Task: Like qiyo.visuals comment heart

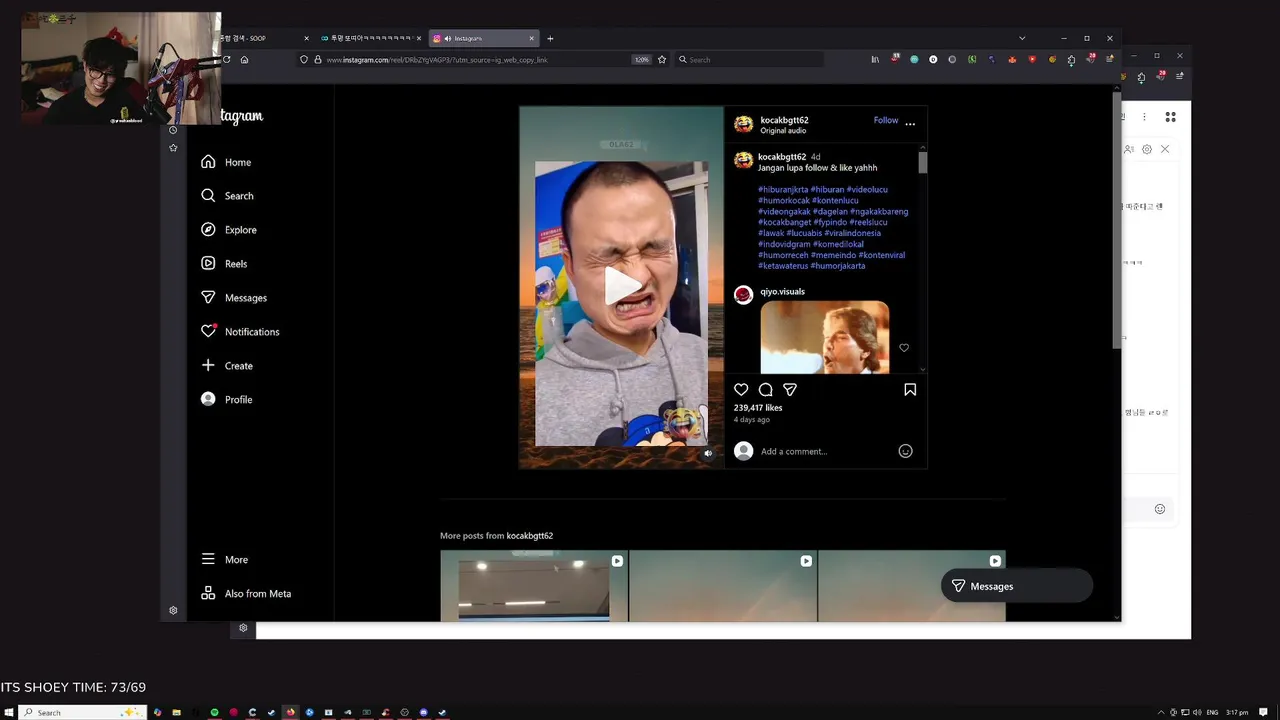Action: [x=904, y=348]
